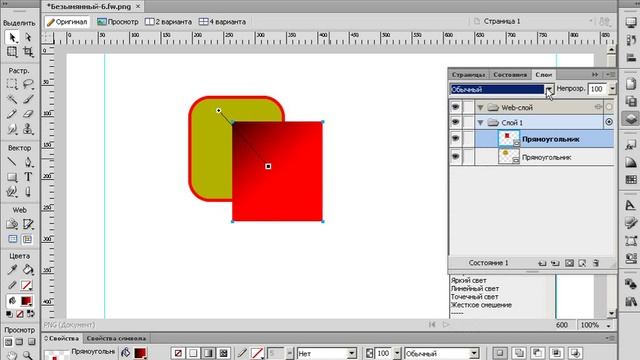Open opacity slider arrow beside Непрозр. field
This screenshot has height=360, width=640.
tap(612, 89)
